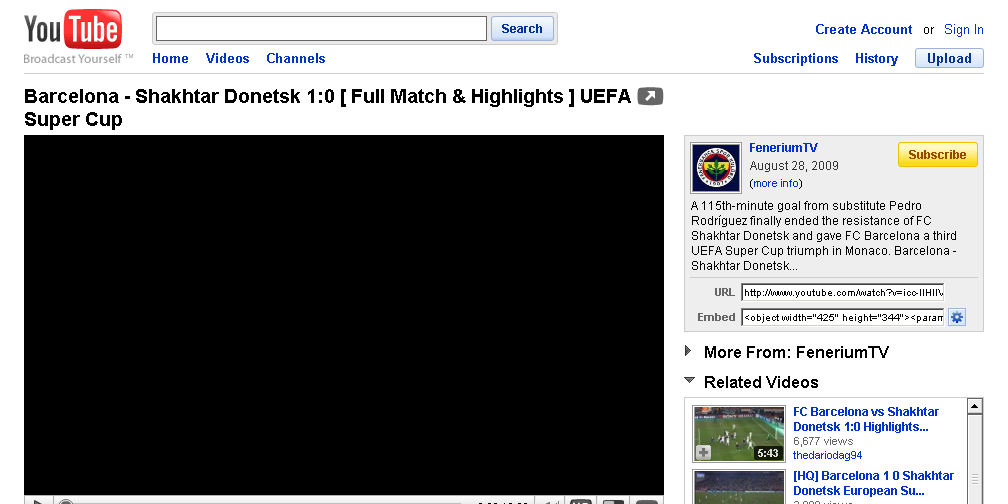Click the video description paragraph
The image size is (1008, 504).
[x=824, y=236]
